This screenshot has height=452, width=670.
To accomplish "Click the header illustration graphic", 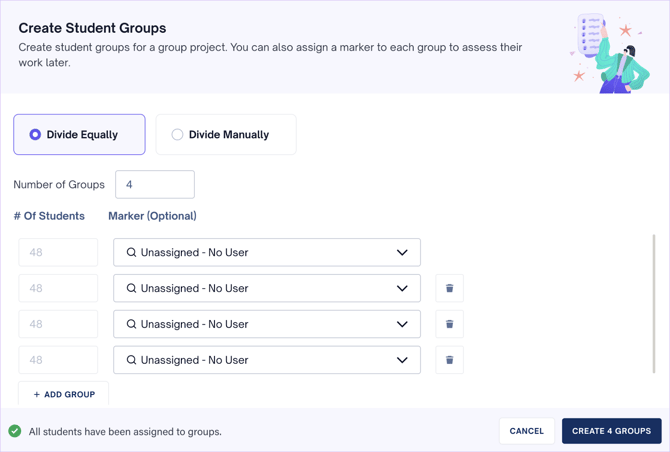I will (606, 53).
